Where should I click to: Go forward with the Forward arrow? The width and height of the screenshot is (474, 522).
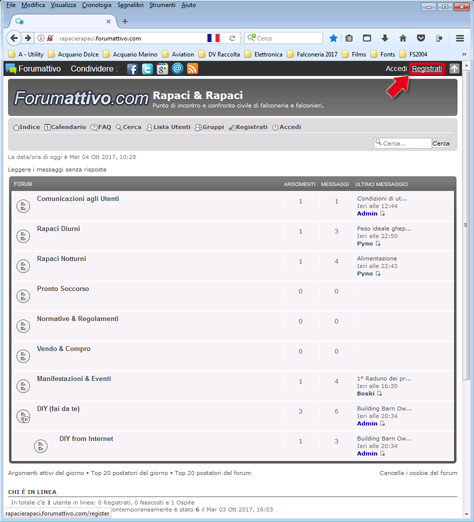coord(28,38)
